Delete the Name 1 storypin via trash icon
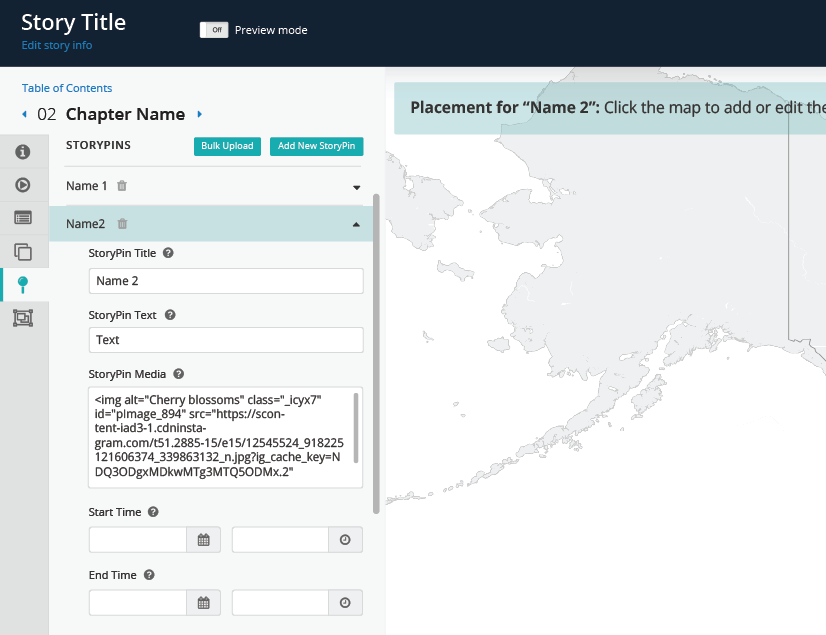The height and width of the screenshot is (635, 826). pyautogui.click(x=122, y=185)
